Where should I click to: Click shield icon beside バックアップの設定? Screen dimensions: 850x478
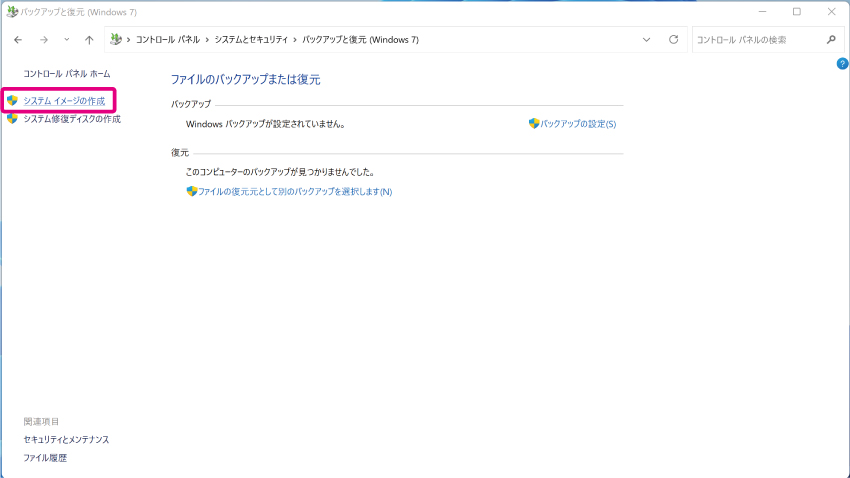pos(534,124)
